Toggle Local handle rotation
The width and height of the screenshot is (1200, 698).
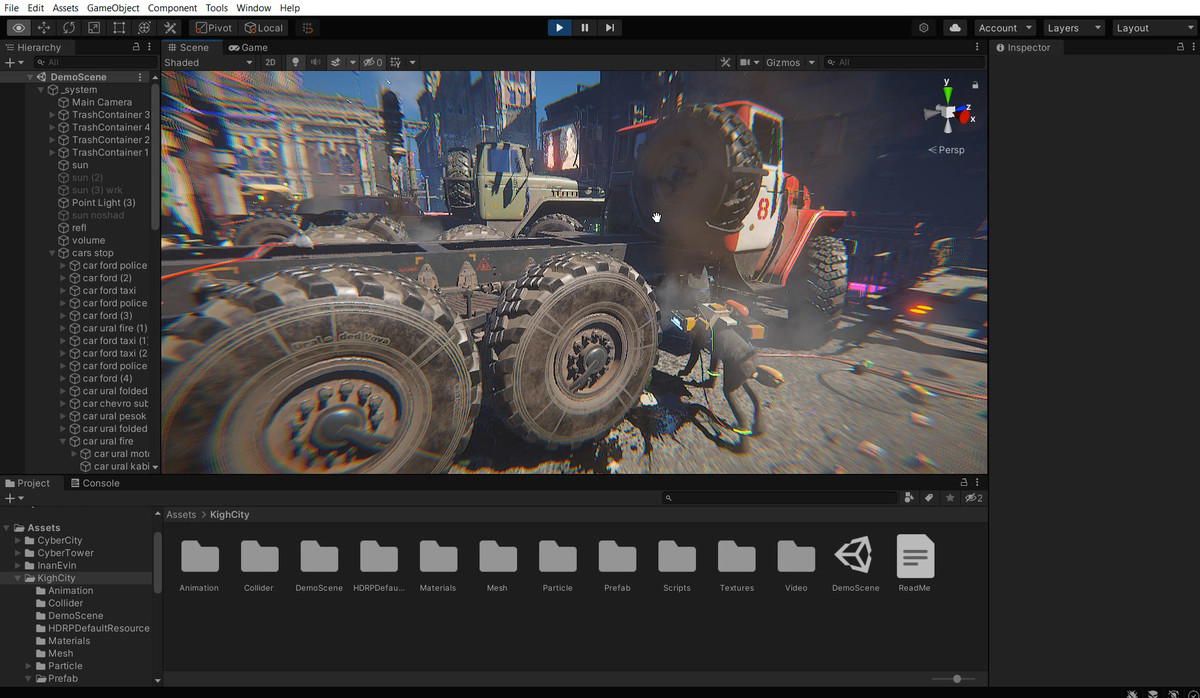[263, 28]
